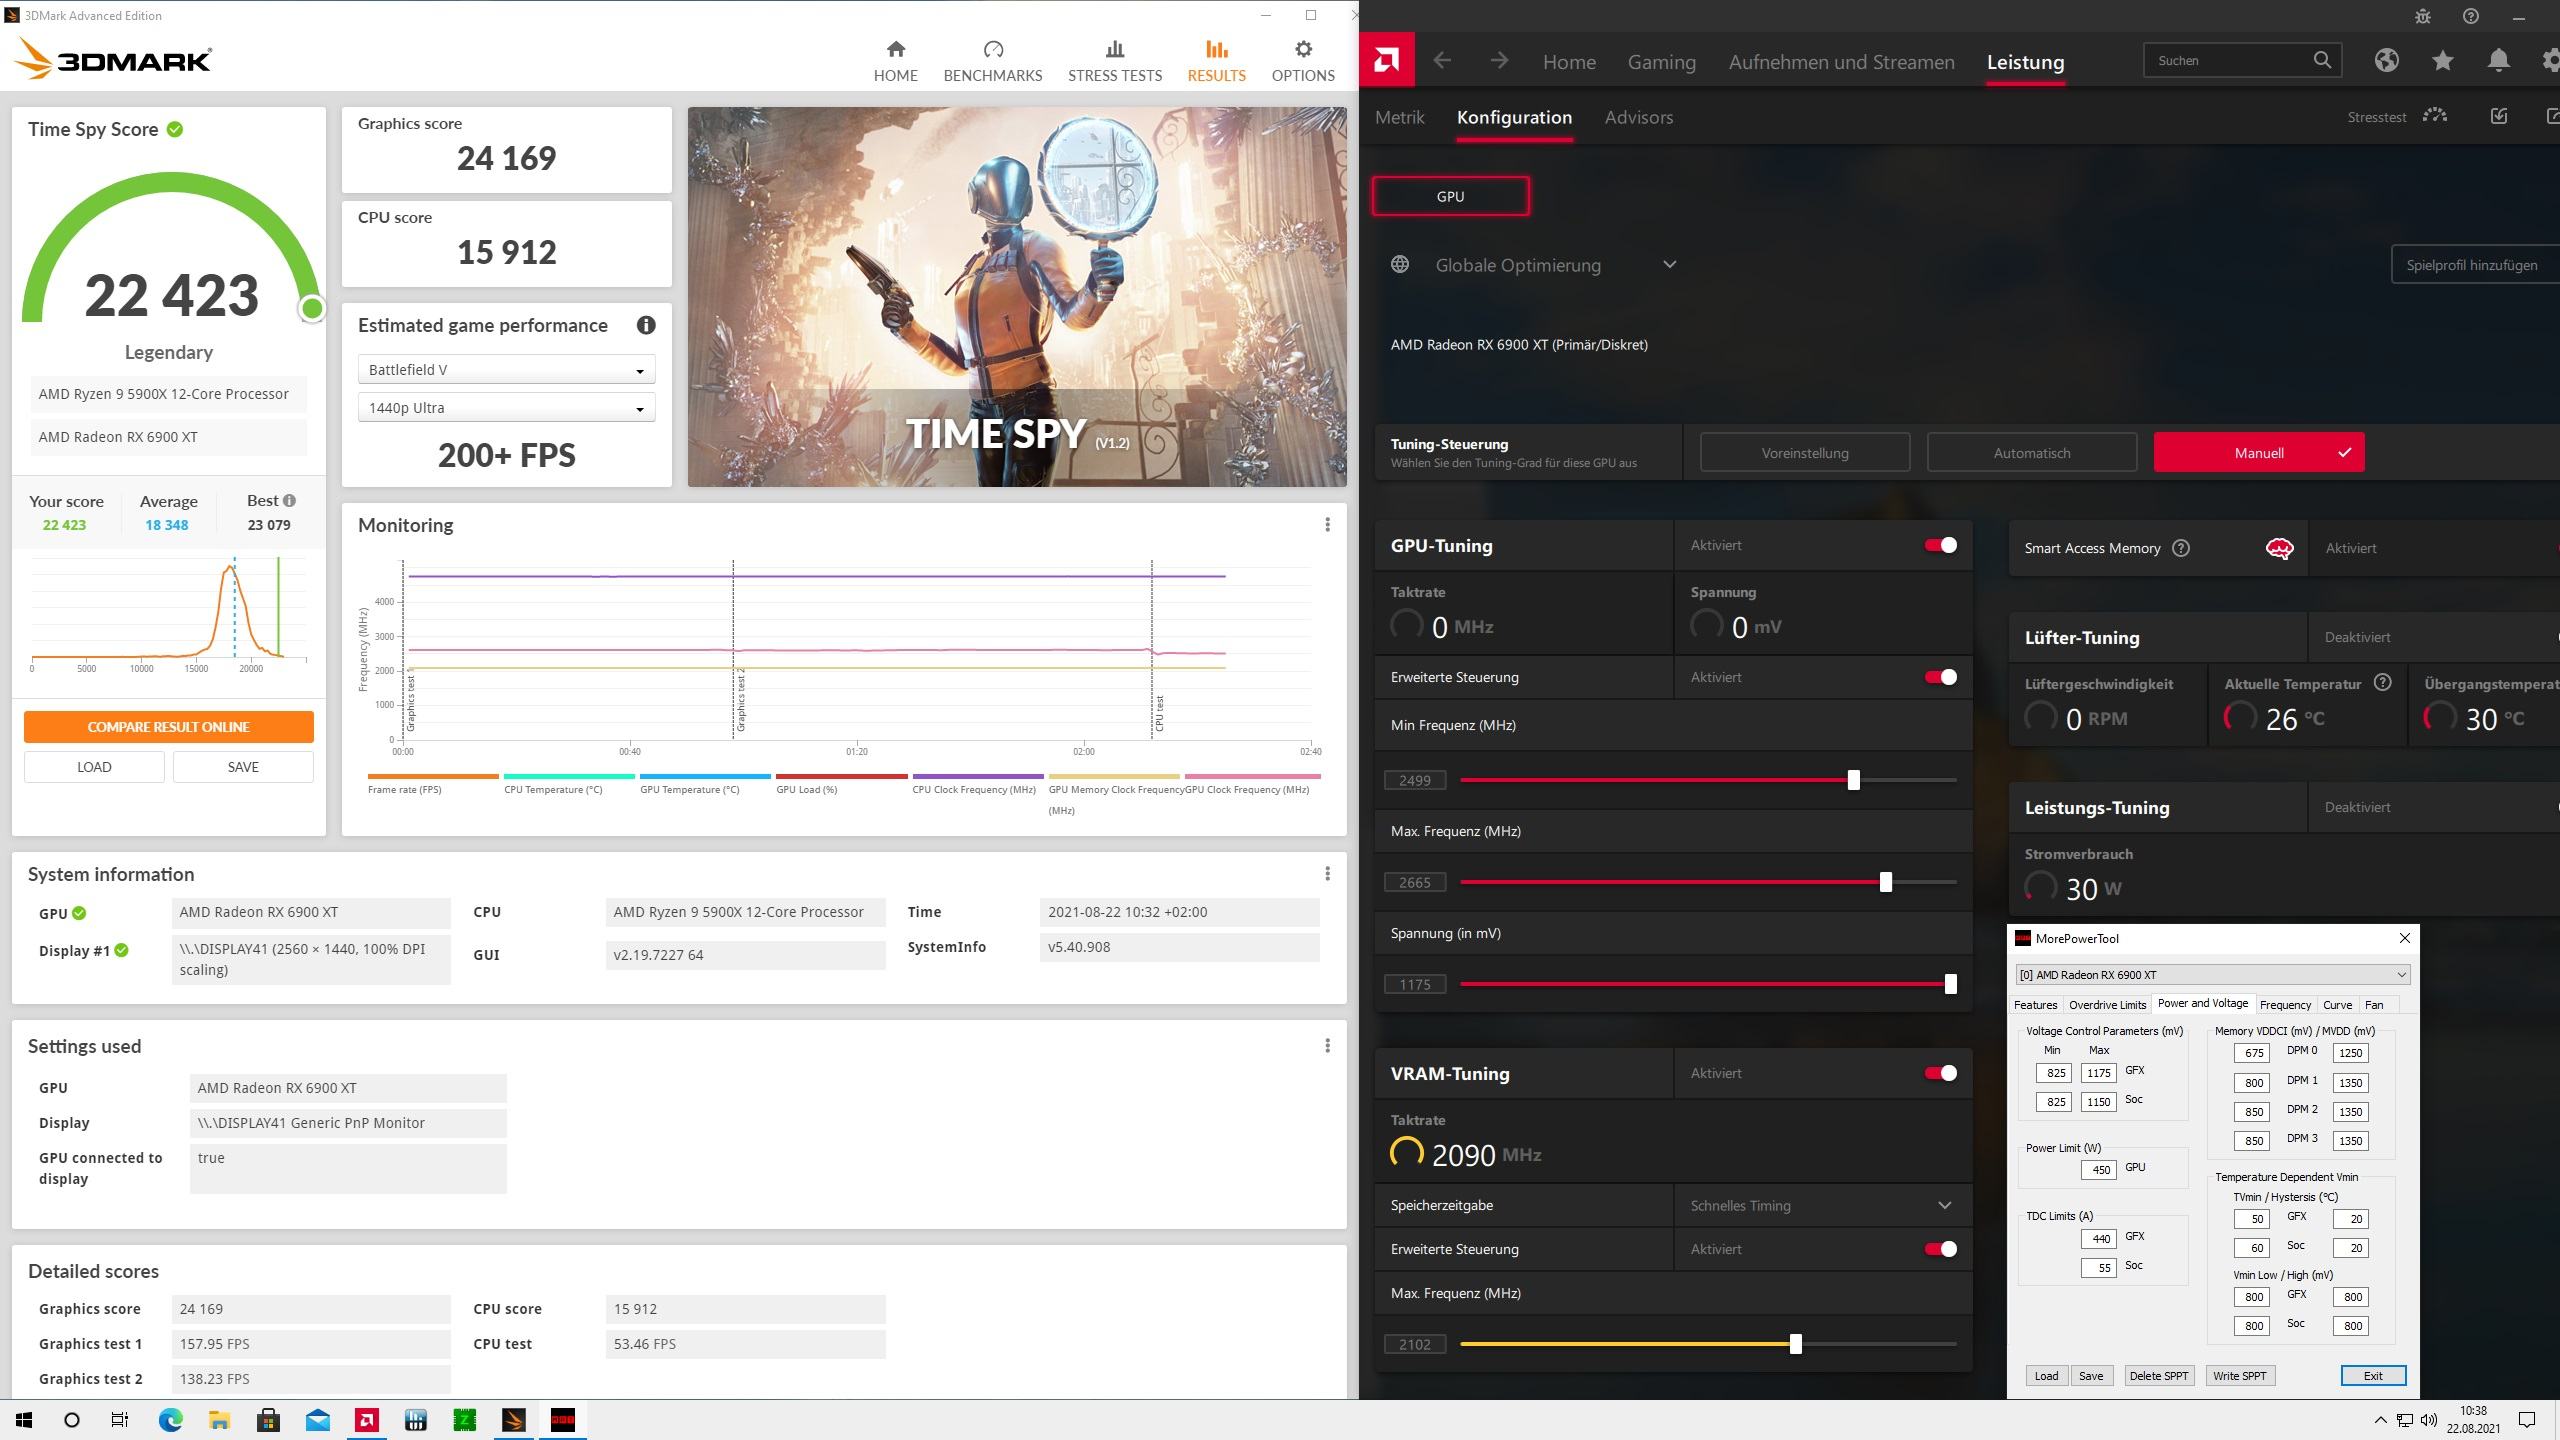Click the Exit button in MorePowerTool
The height and width of the screenshot is (1440, 2560).
coord(2372,1376)
